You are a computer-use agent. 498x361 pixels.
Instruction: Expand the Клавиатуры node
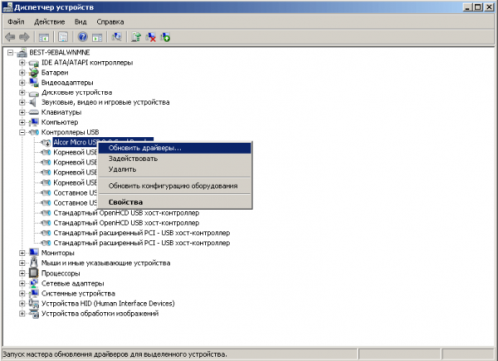point(22,112)
